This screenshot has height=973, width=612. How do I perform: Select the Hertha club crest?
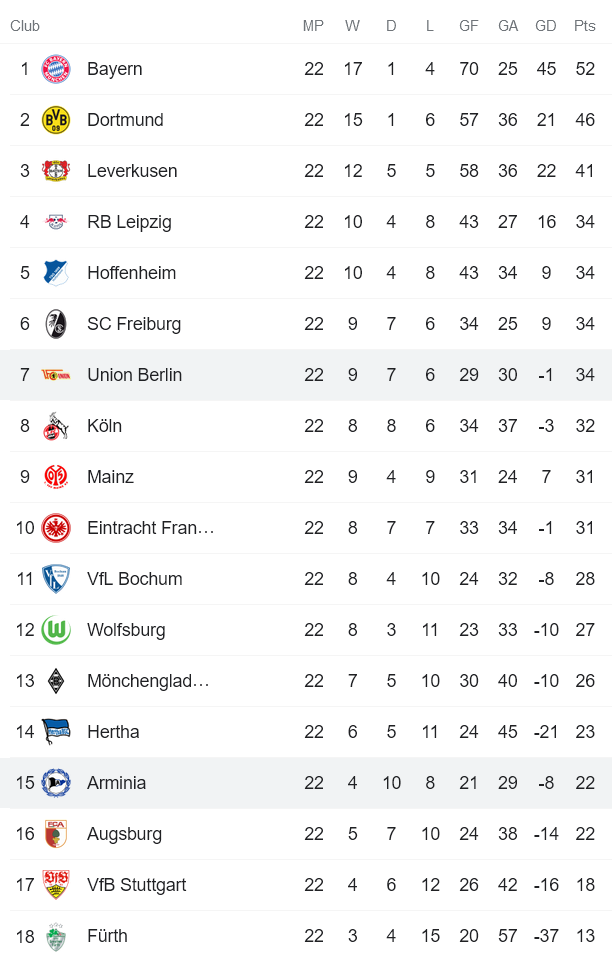[x=56, y=732]
